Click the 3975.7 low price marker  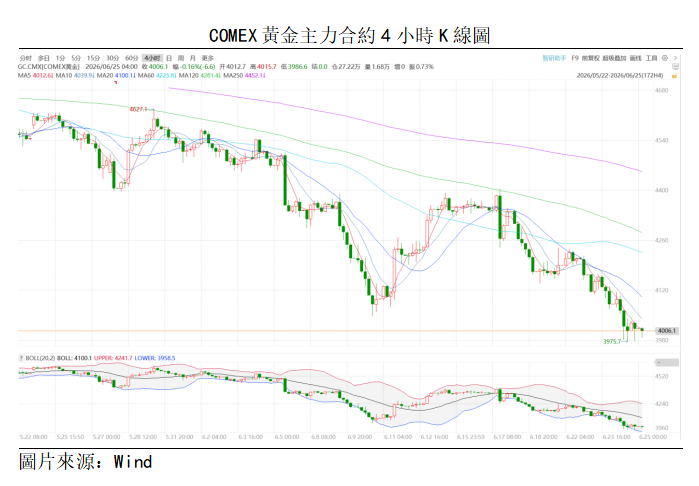pyautogui.click(x=612, y=342)
